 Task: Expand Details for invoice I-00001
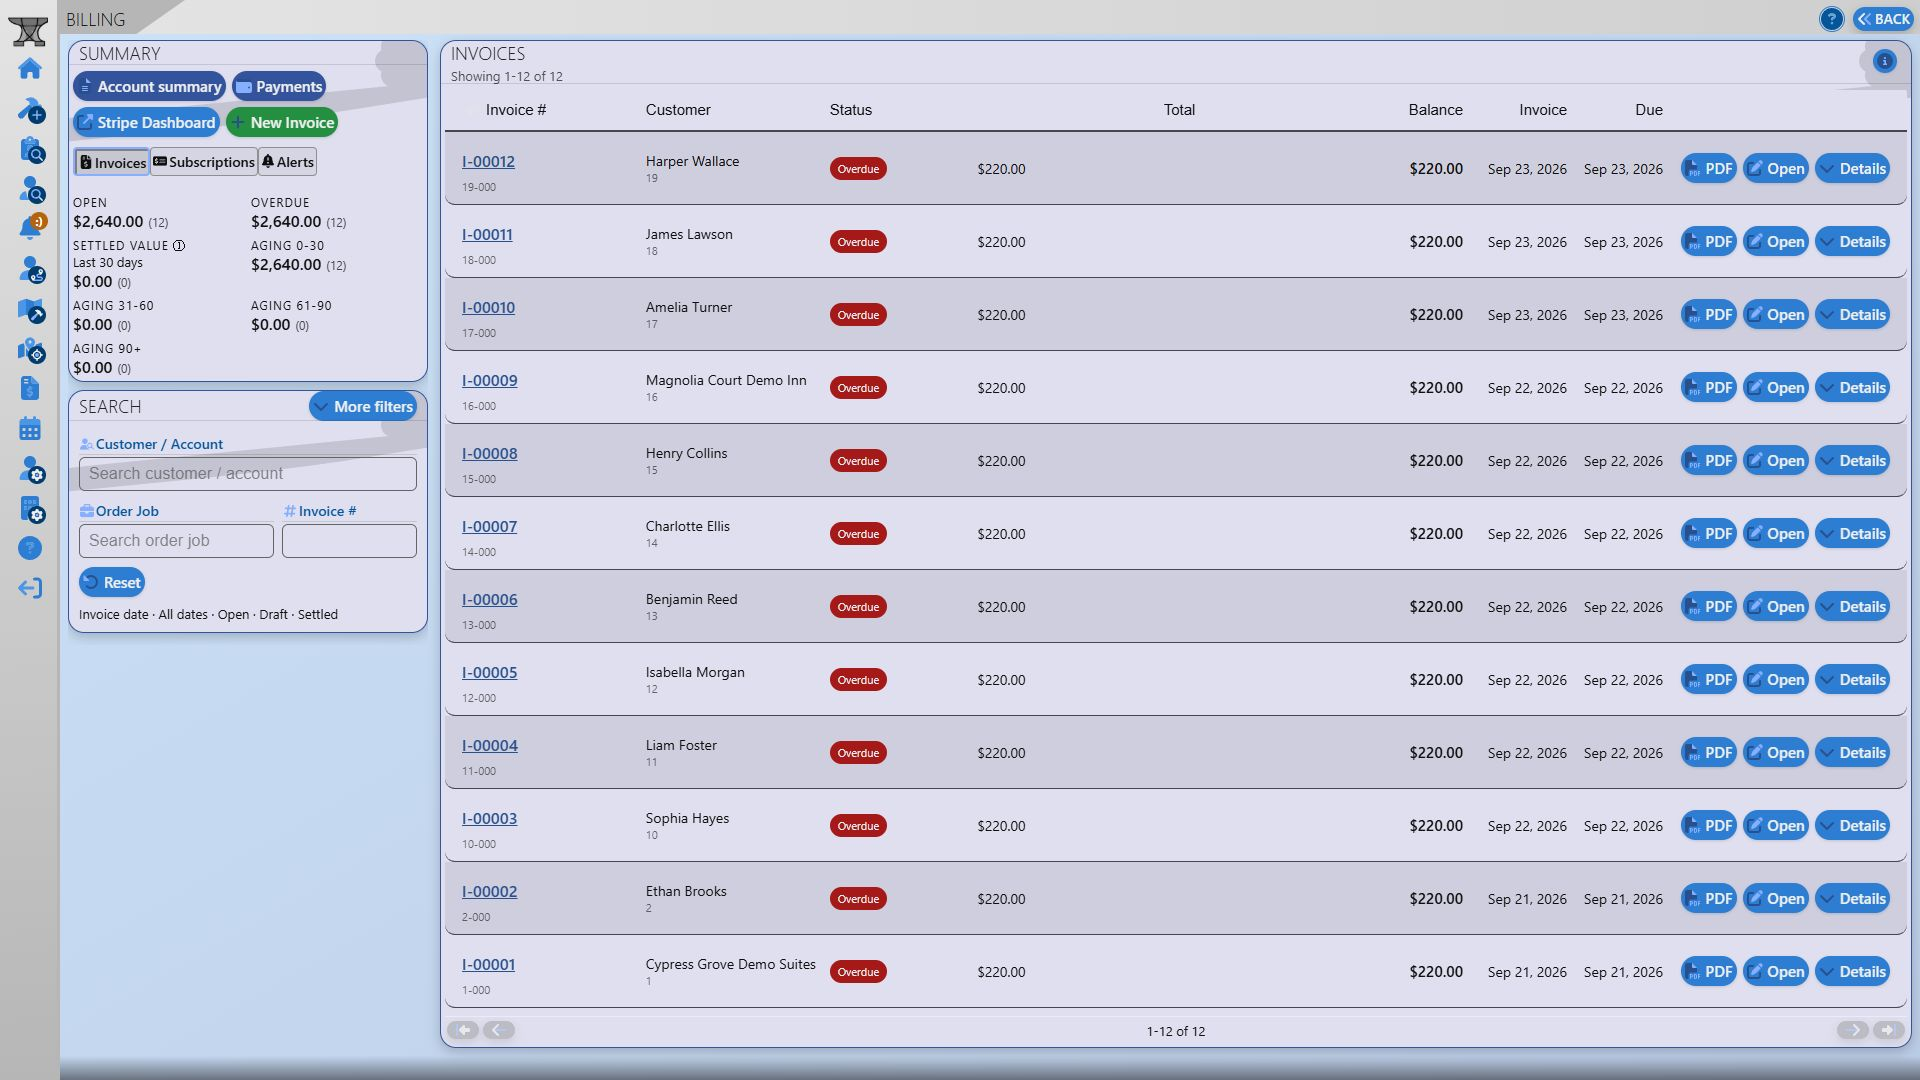pos(1852,971)
